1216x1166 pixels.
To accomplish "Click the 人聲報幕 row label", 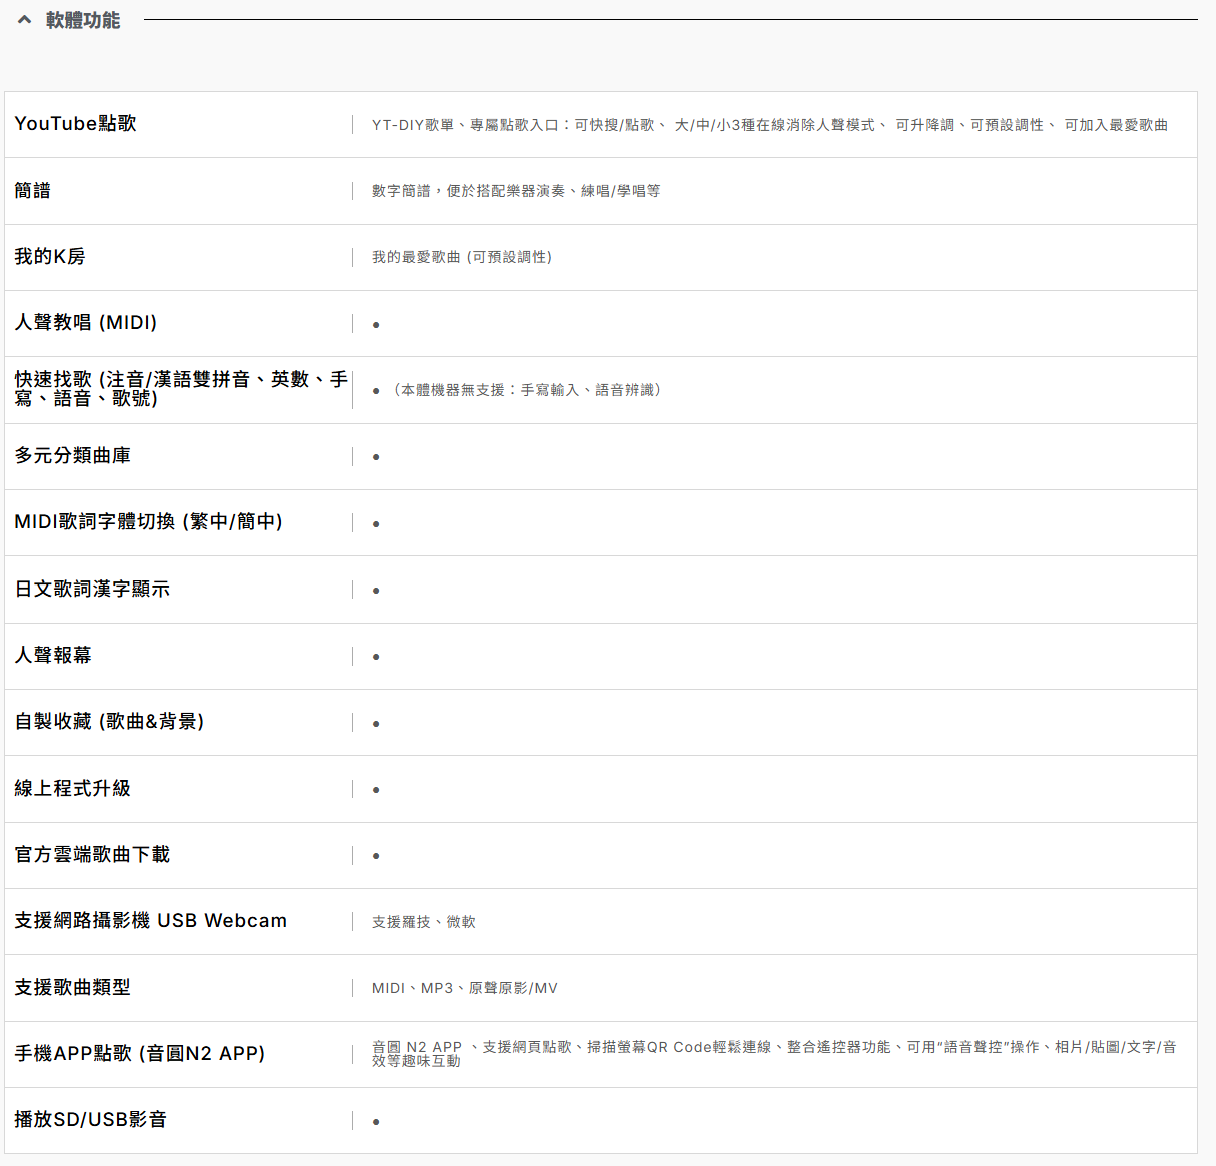I will (53, 656).
